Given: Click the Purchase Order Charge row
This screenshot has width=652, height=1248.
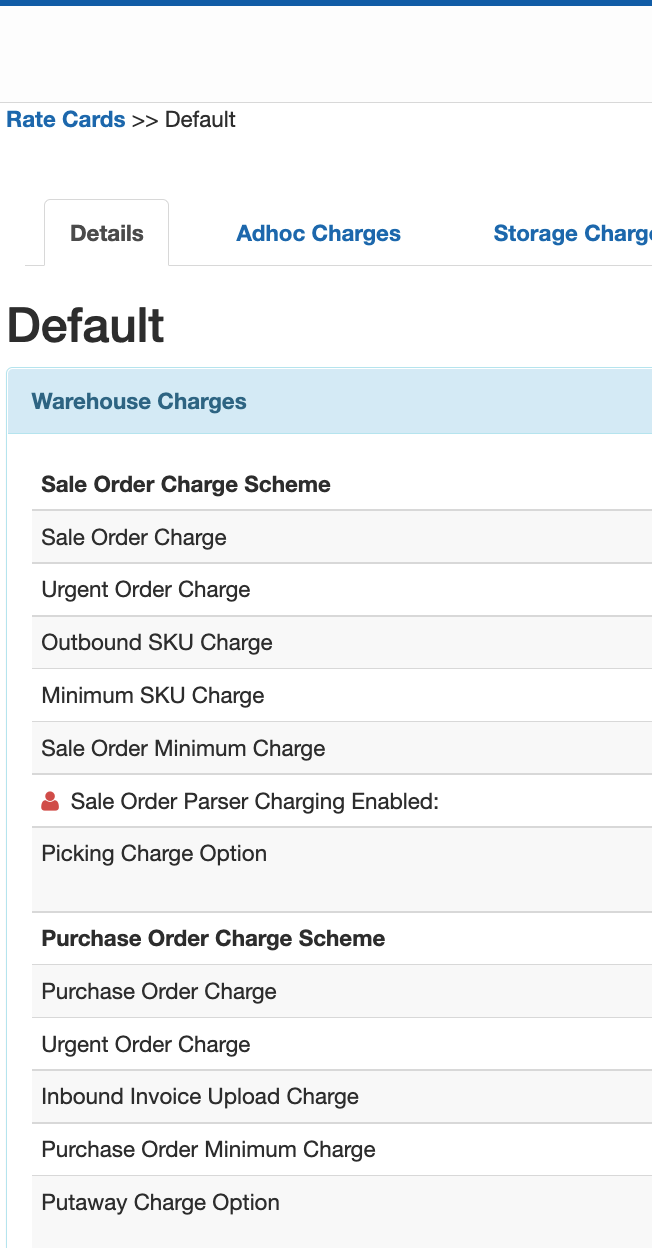Looking at the screenshot, I should click(159, 992).
